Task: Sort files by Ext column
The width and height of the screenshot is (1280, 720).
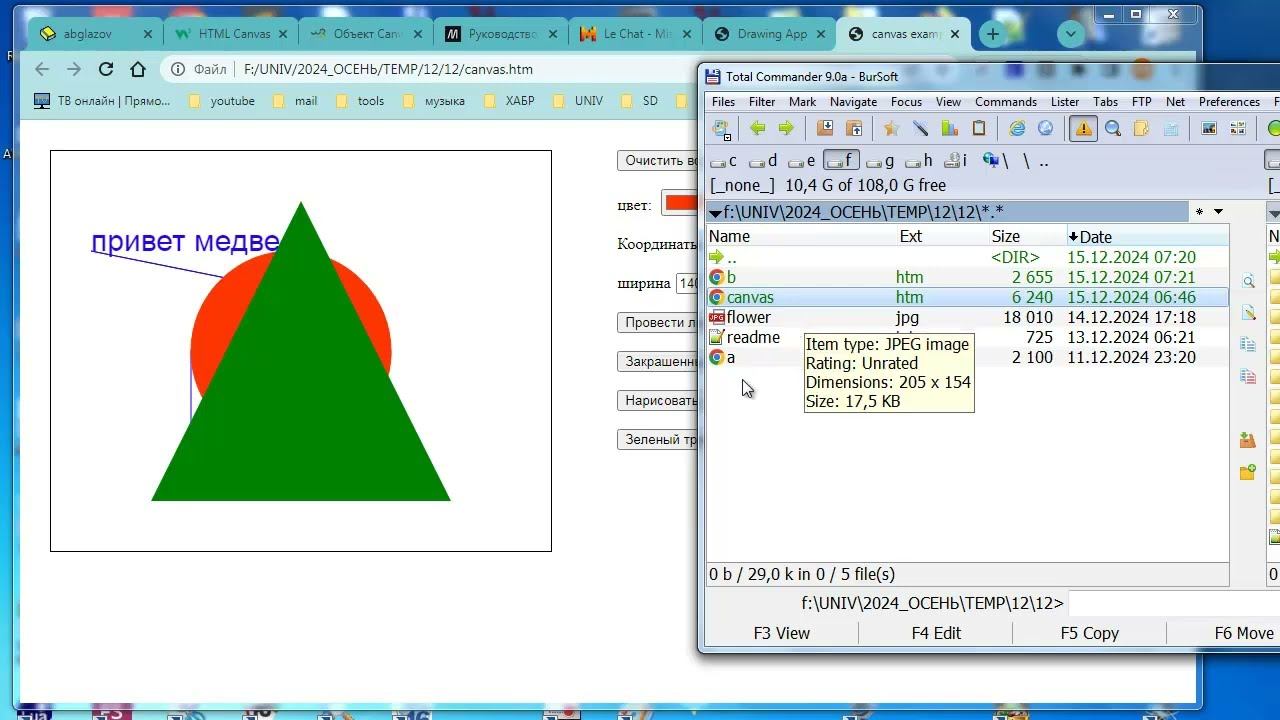Action: point(943,237)
